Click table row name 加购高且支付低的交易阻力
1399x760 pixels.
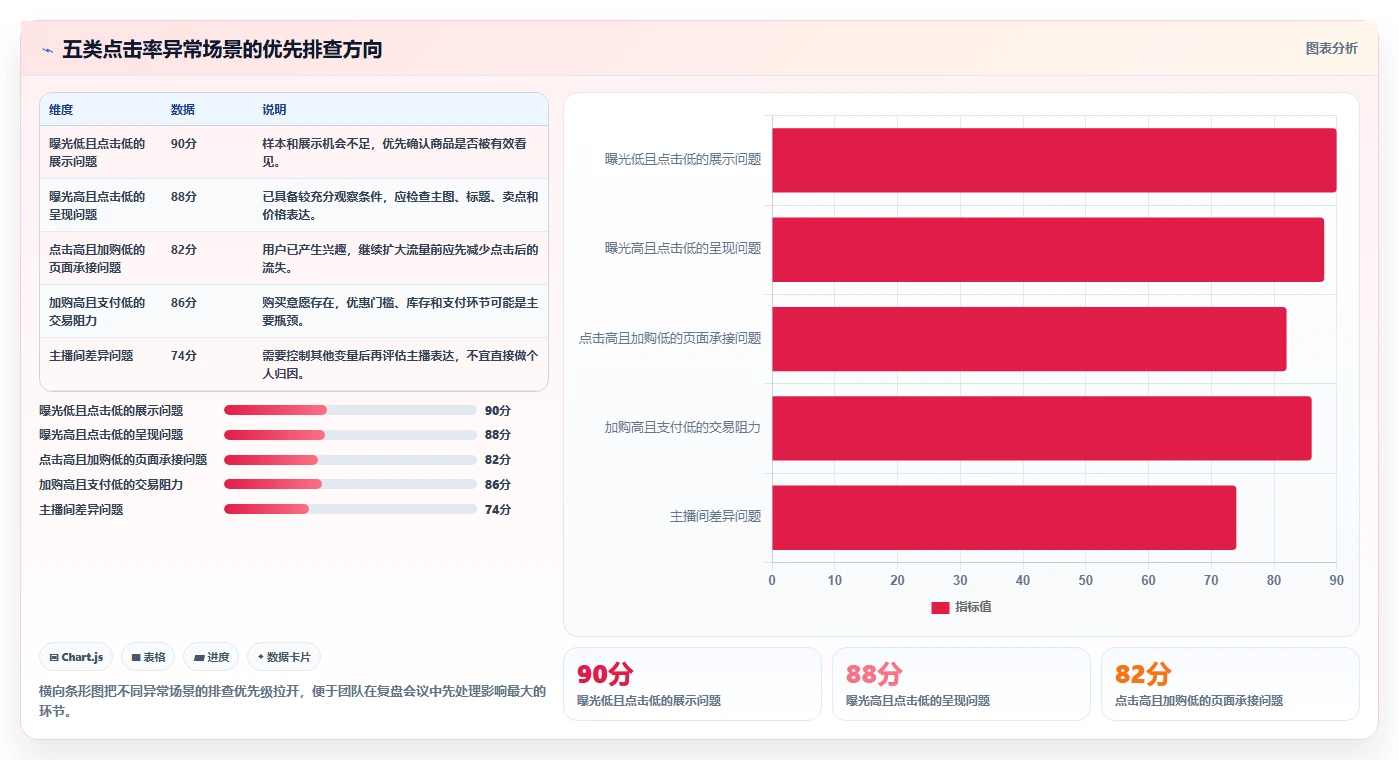[97, 312]
